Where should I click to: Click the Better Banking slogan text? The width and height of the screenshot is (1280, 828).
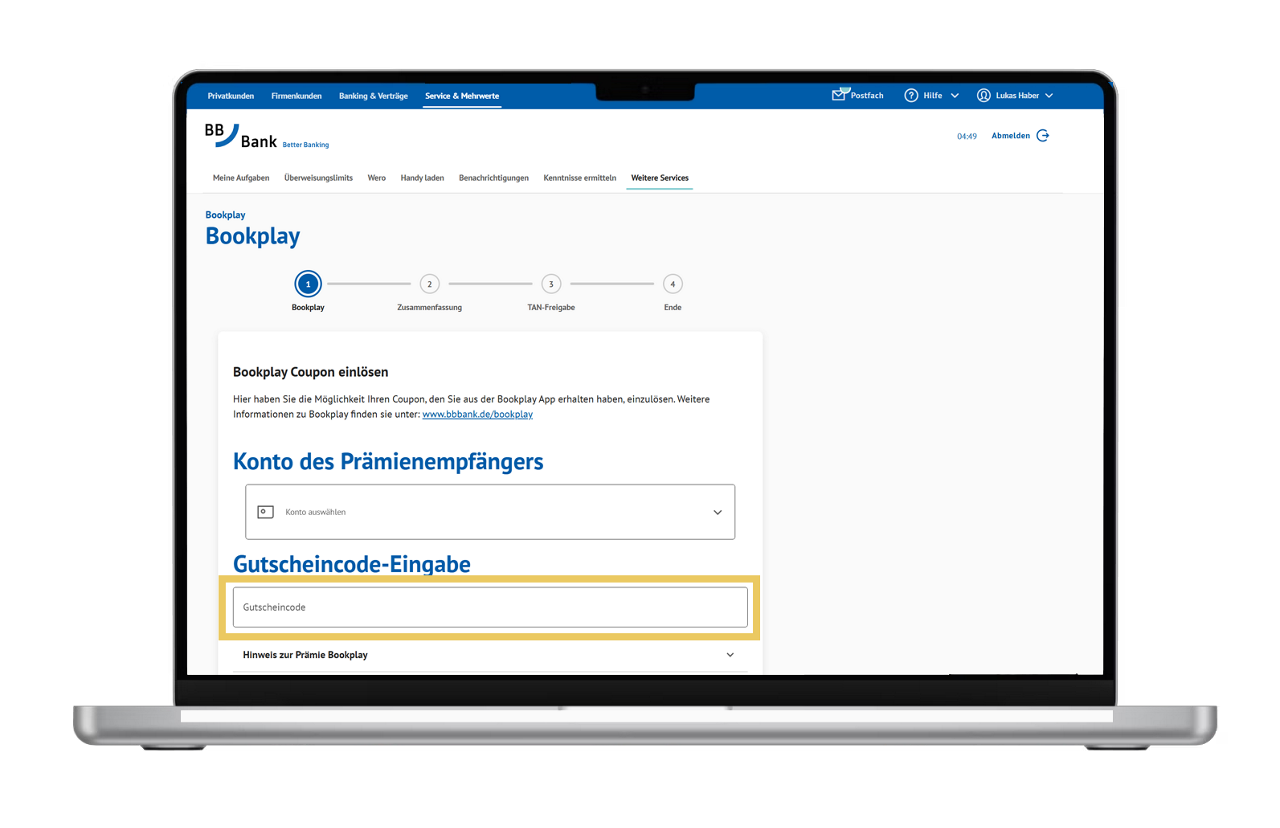point(306,145)
